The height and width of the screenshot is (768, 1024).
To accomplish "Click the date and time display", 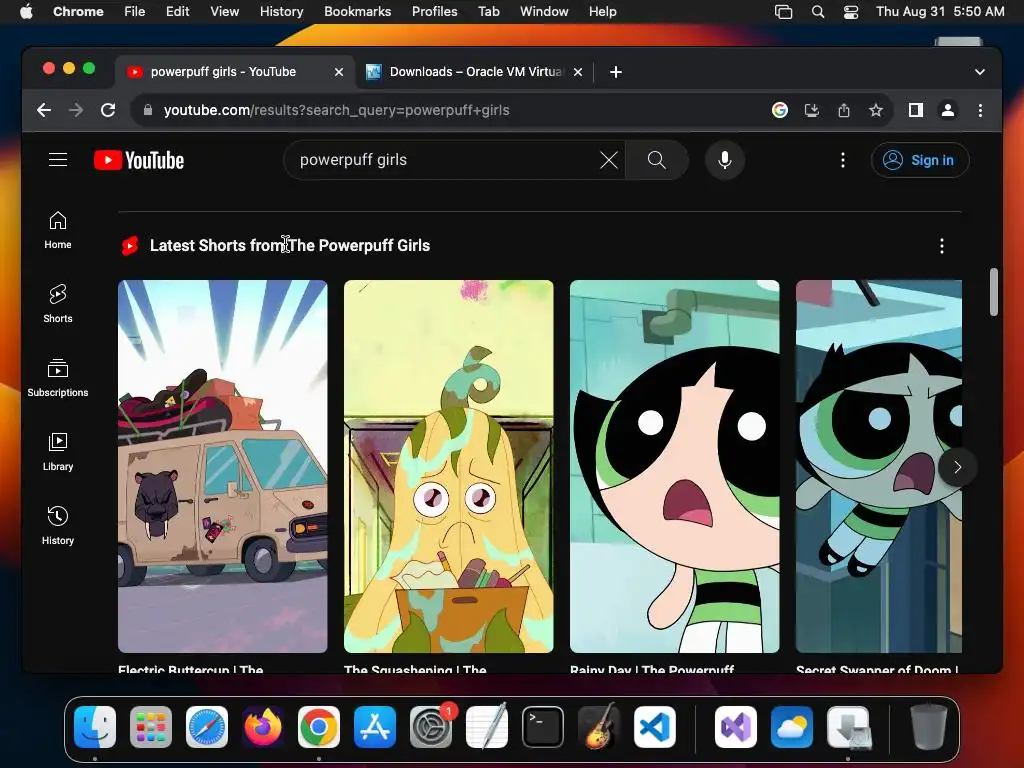I will [x=940, y=11].
